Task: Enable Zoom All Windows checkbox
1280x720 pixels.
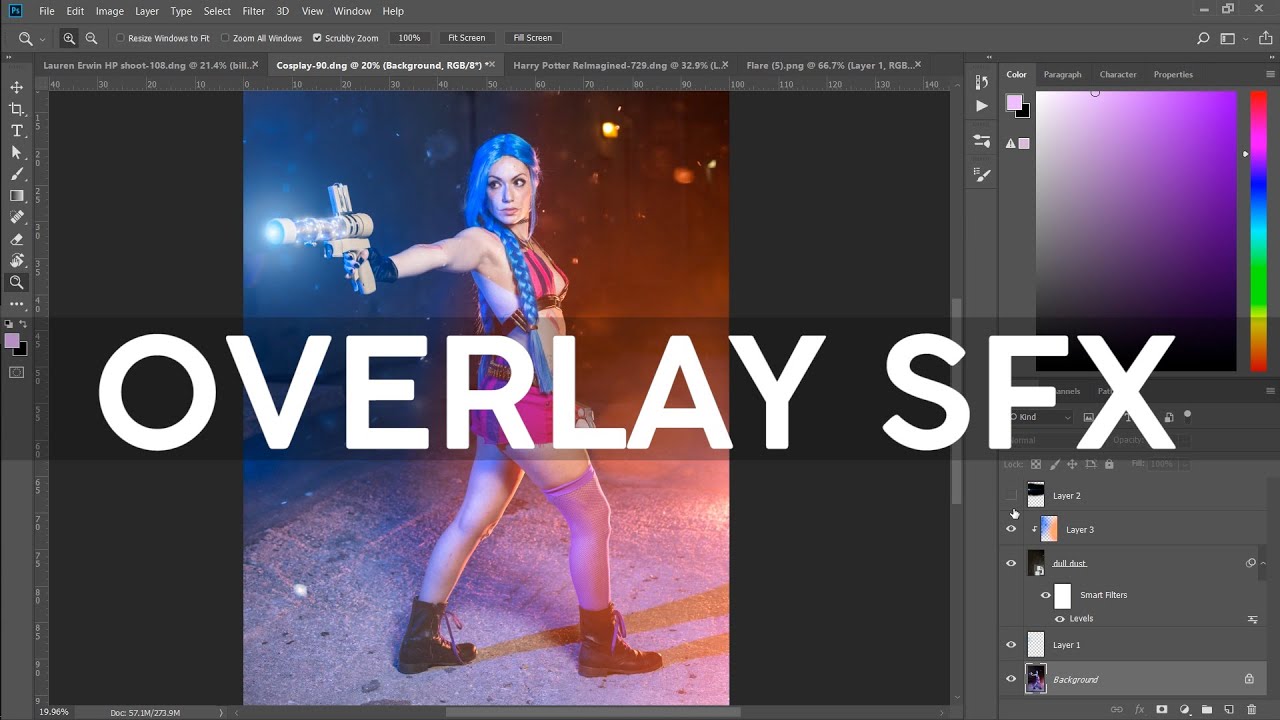Action: point(225,38)
